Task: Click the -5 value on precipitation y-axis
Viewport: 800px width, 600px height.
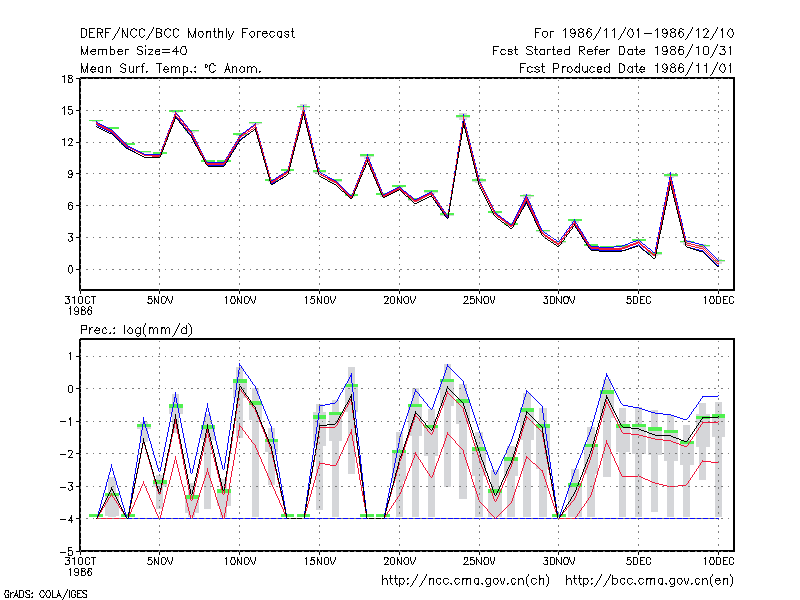Action: tap(66, 552)
